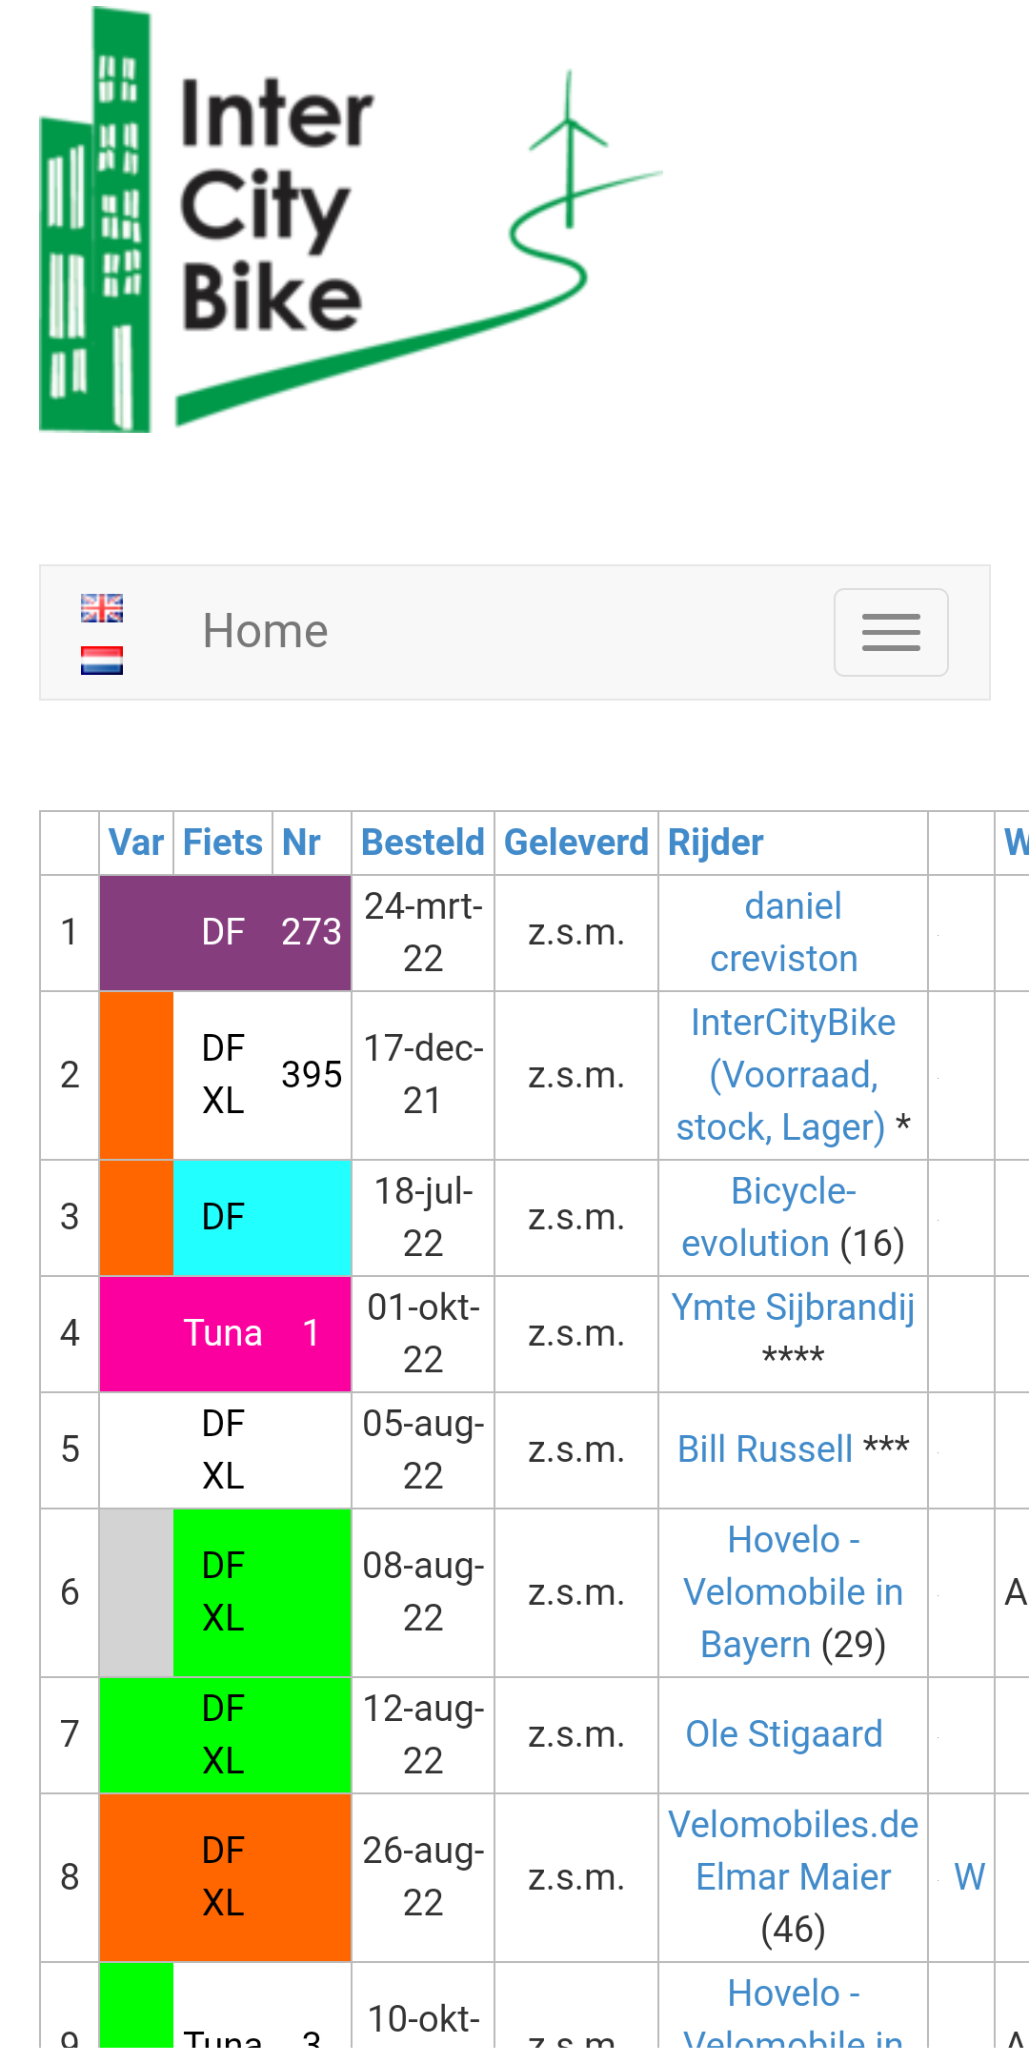Expand the hamburger navigation menu

pos(890,632)
